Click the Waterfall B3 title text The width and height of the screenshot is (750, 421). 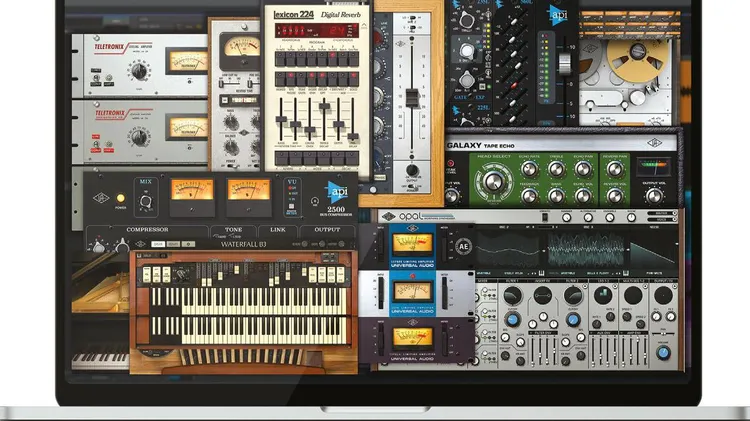pos(243,244)
